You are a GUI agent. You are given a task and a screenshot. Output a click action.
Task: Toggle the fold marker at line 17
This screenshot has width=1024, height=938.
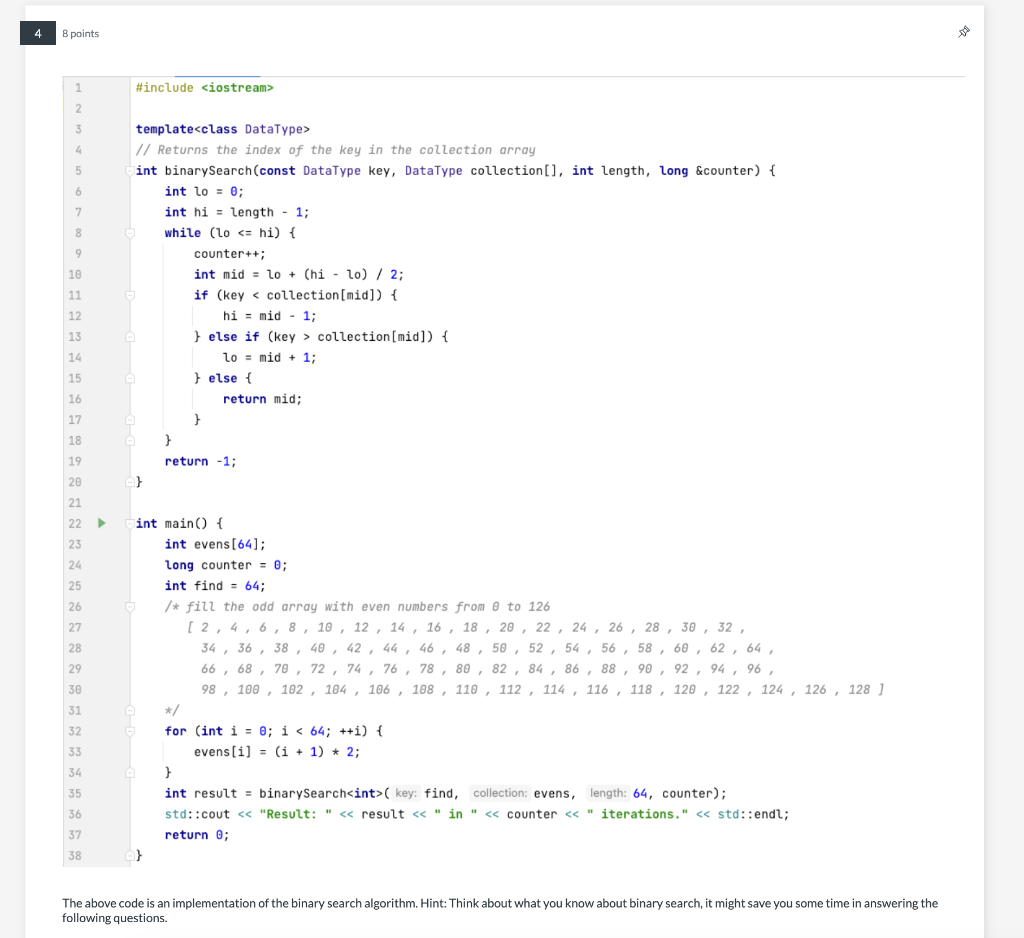click(x=128, y=419)
